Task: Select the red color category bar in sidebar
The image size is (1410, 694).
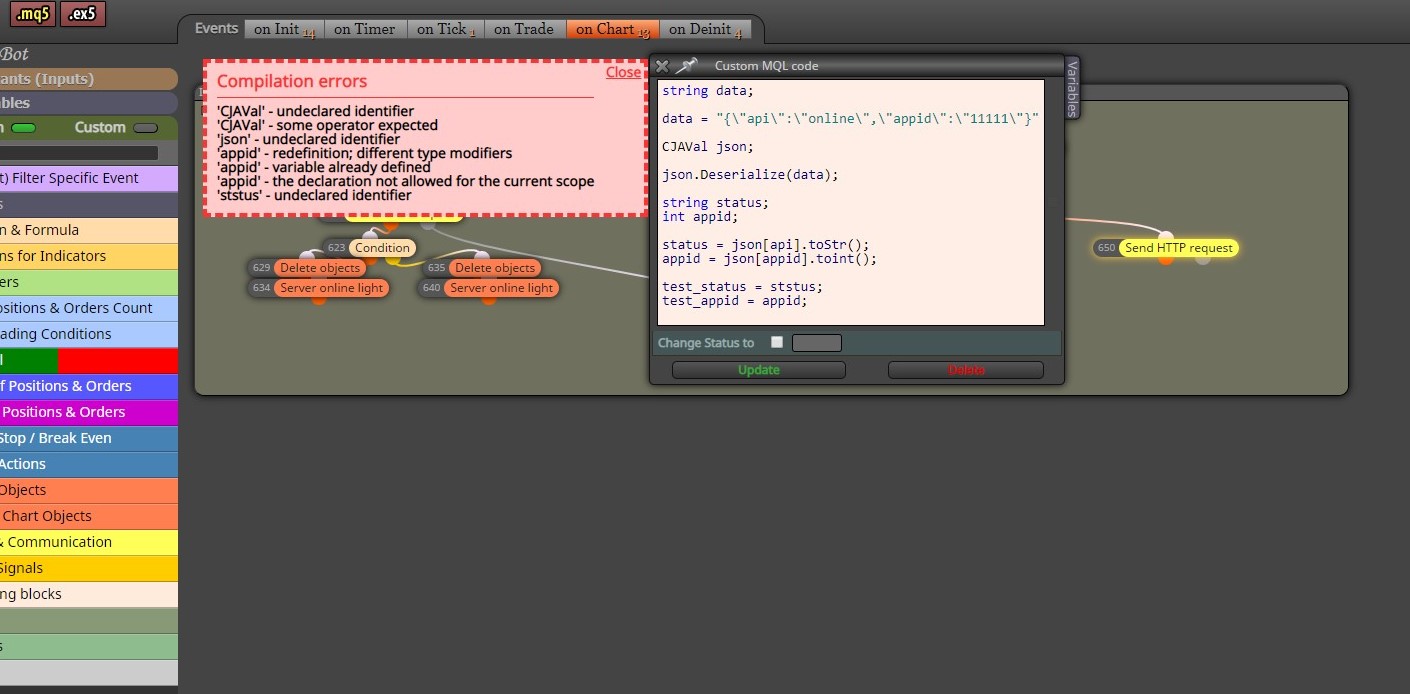Action: tap(118, 360)
